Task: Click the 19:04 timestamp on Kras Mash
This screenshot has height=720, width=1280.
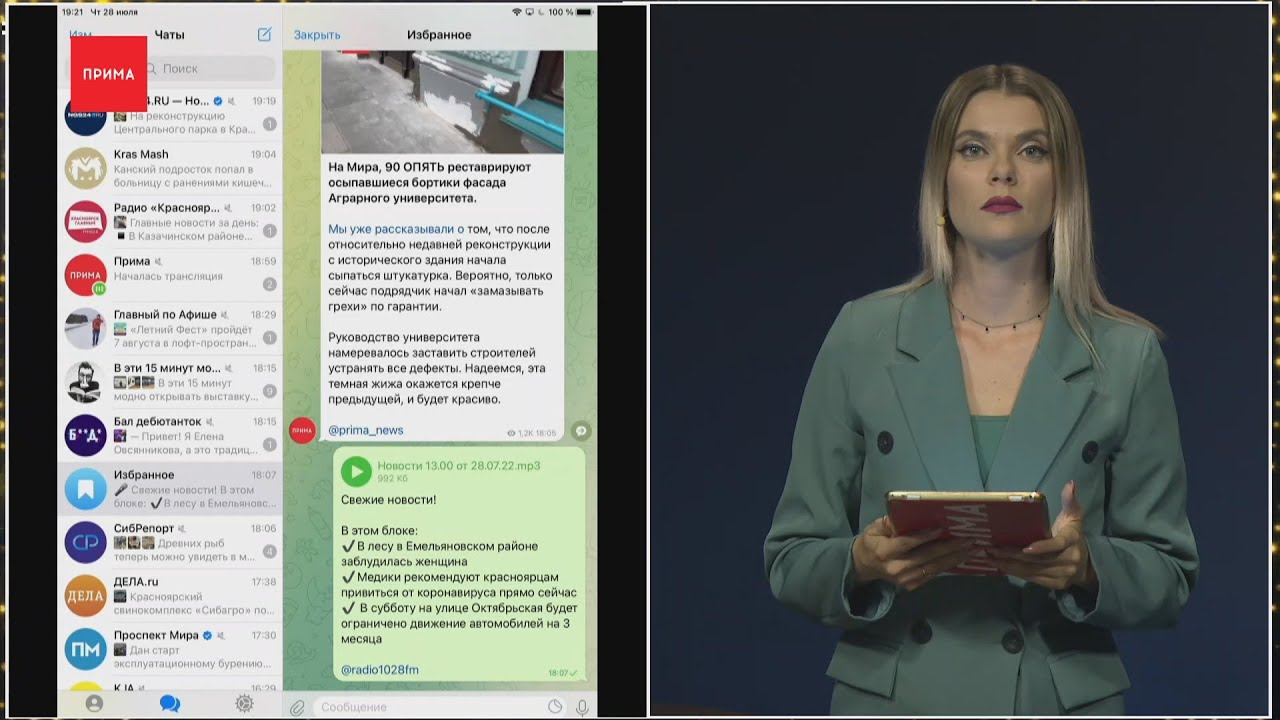Action: coord(263,155)
